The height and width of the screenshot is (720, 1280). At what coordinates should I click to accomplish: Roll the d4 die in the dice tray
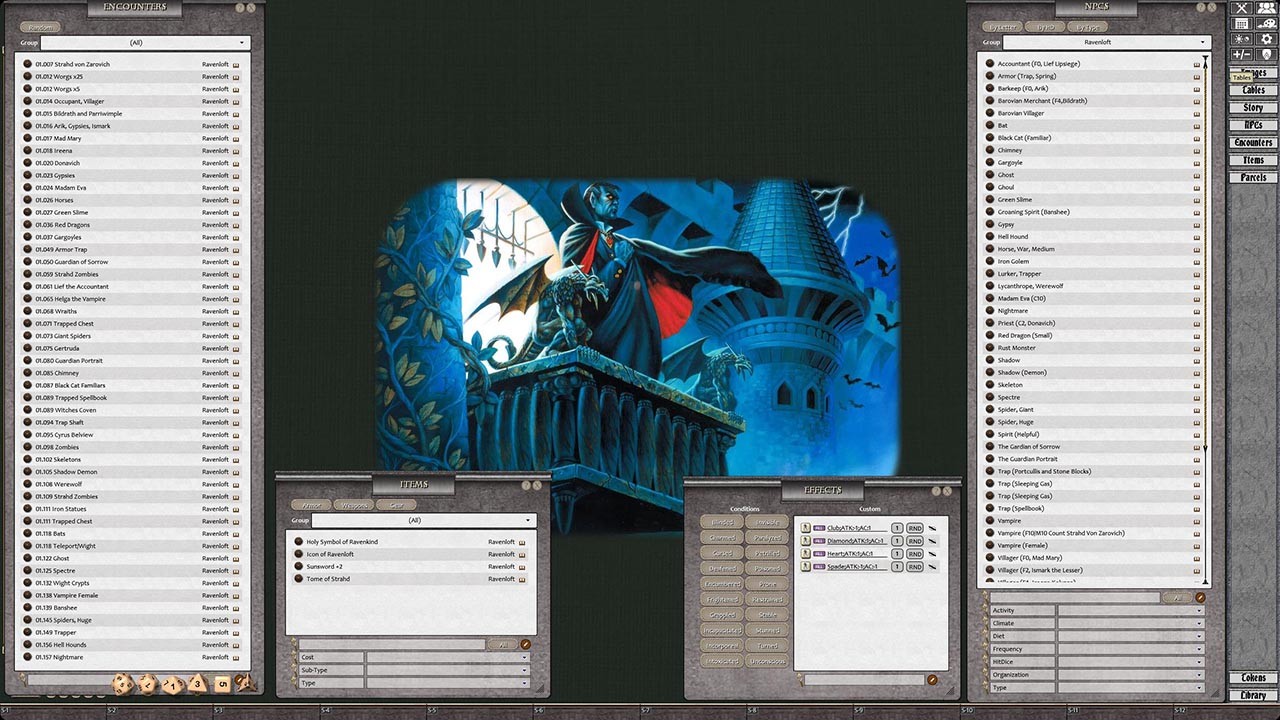198,684
